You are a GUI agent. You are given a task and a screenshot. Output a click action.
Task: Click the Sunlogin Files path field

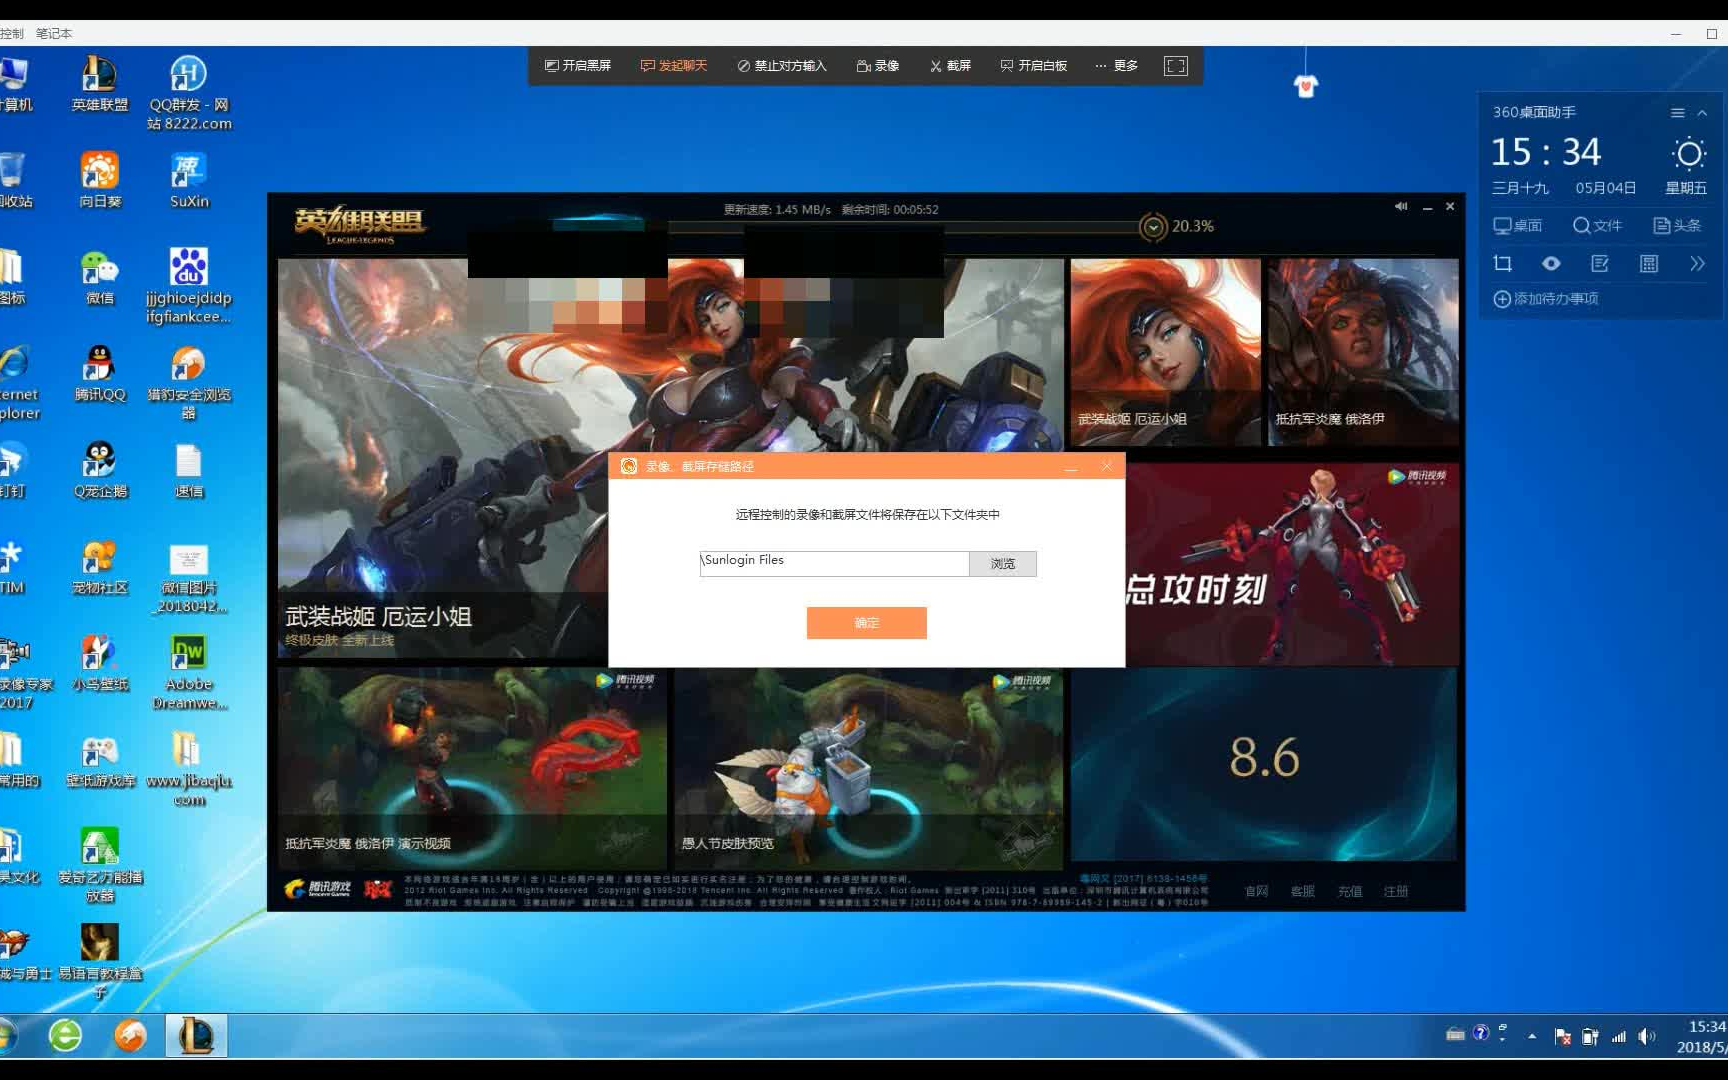click(x=834, y=564)
